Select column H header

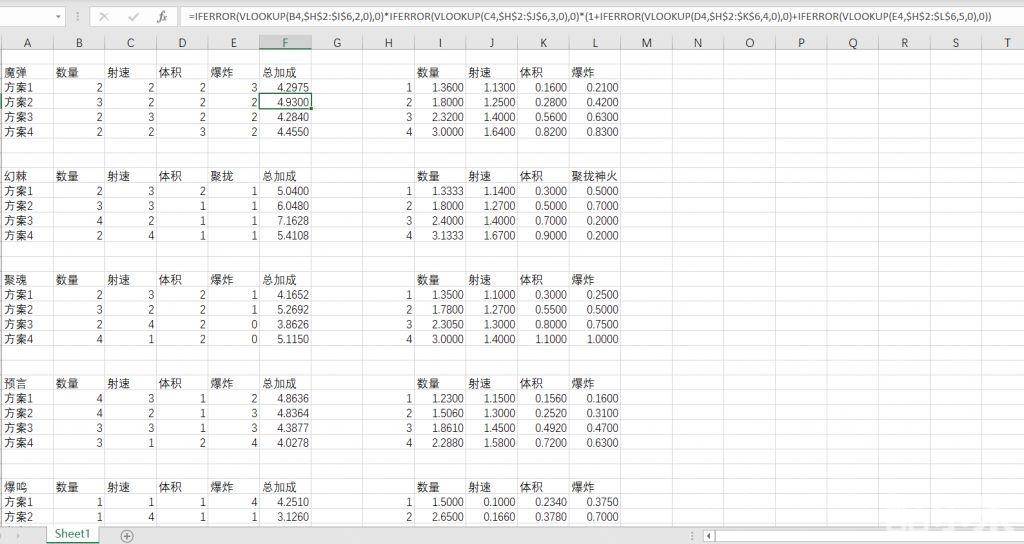[x=388, y=43]
